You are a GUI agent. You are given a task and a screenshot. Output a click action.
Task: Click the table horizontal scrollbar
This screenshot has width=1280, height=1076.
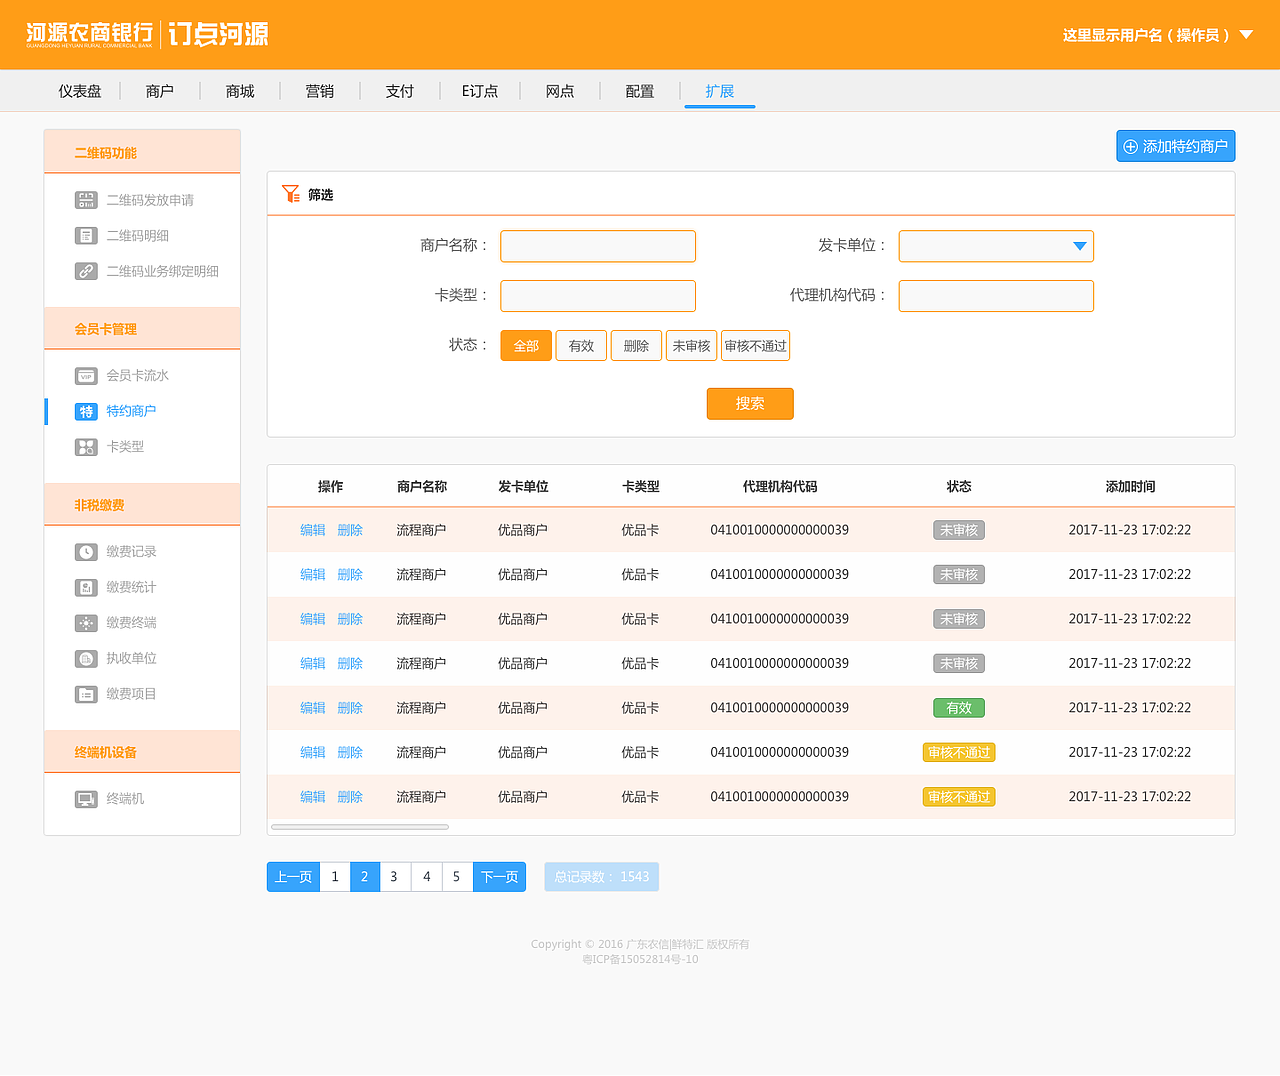pos(360,827)
